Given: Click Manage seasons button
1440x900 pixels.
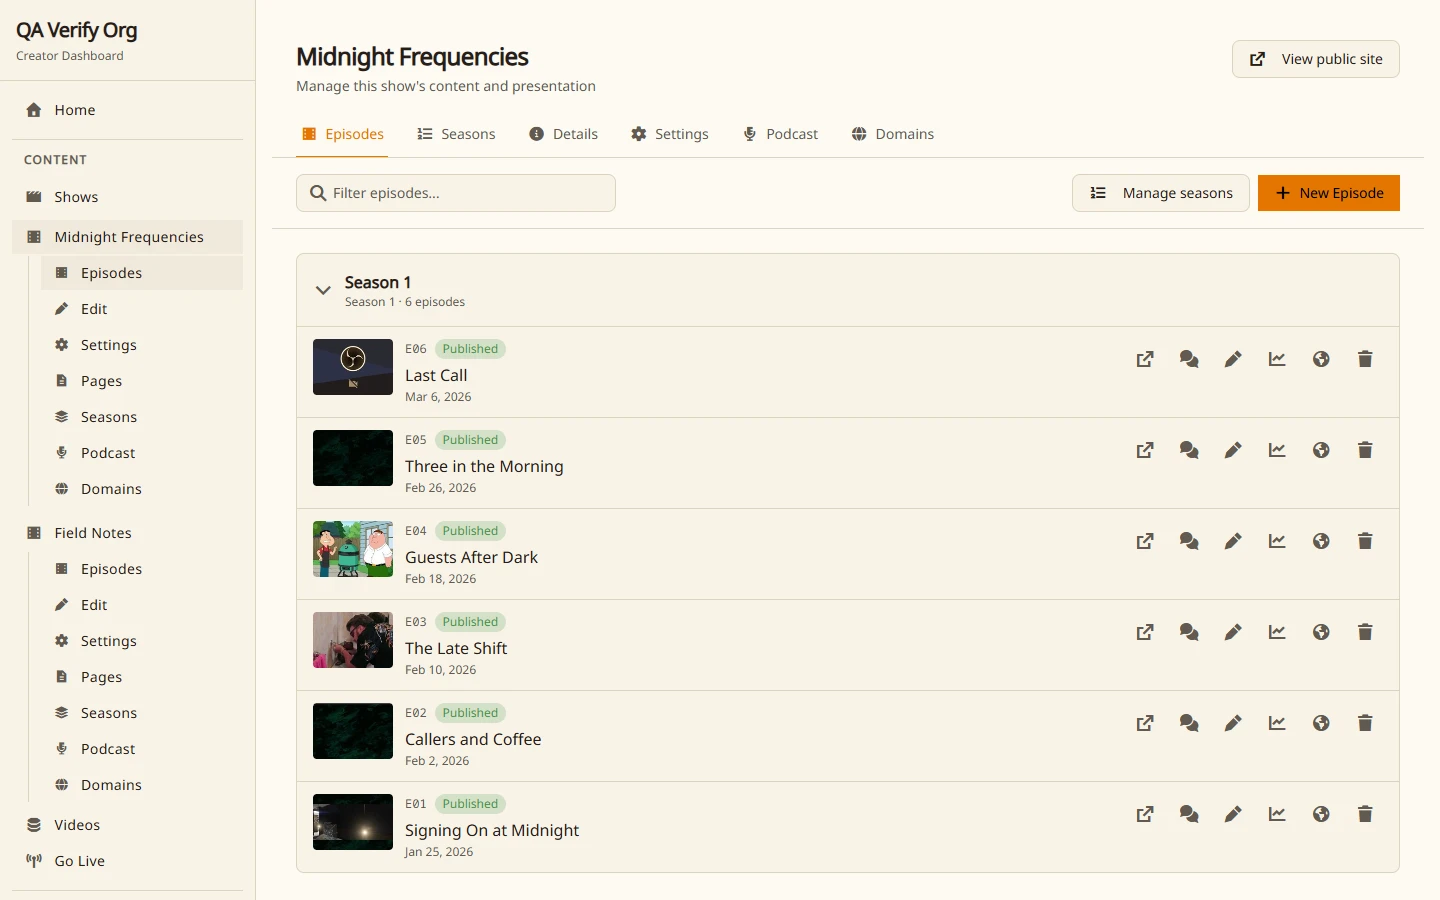Looking at the screenshot, I should pyautogui.click(x=1161, y=193).
